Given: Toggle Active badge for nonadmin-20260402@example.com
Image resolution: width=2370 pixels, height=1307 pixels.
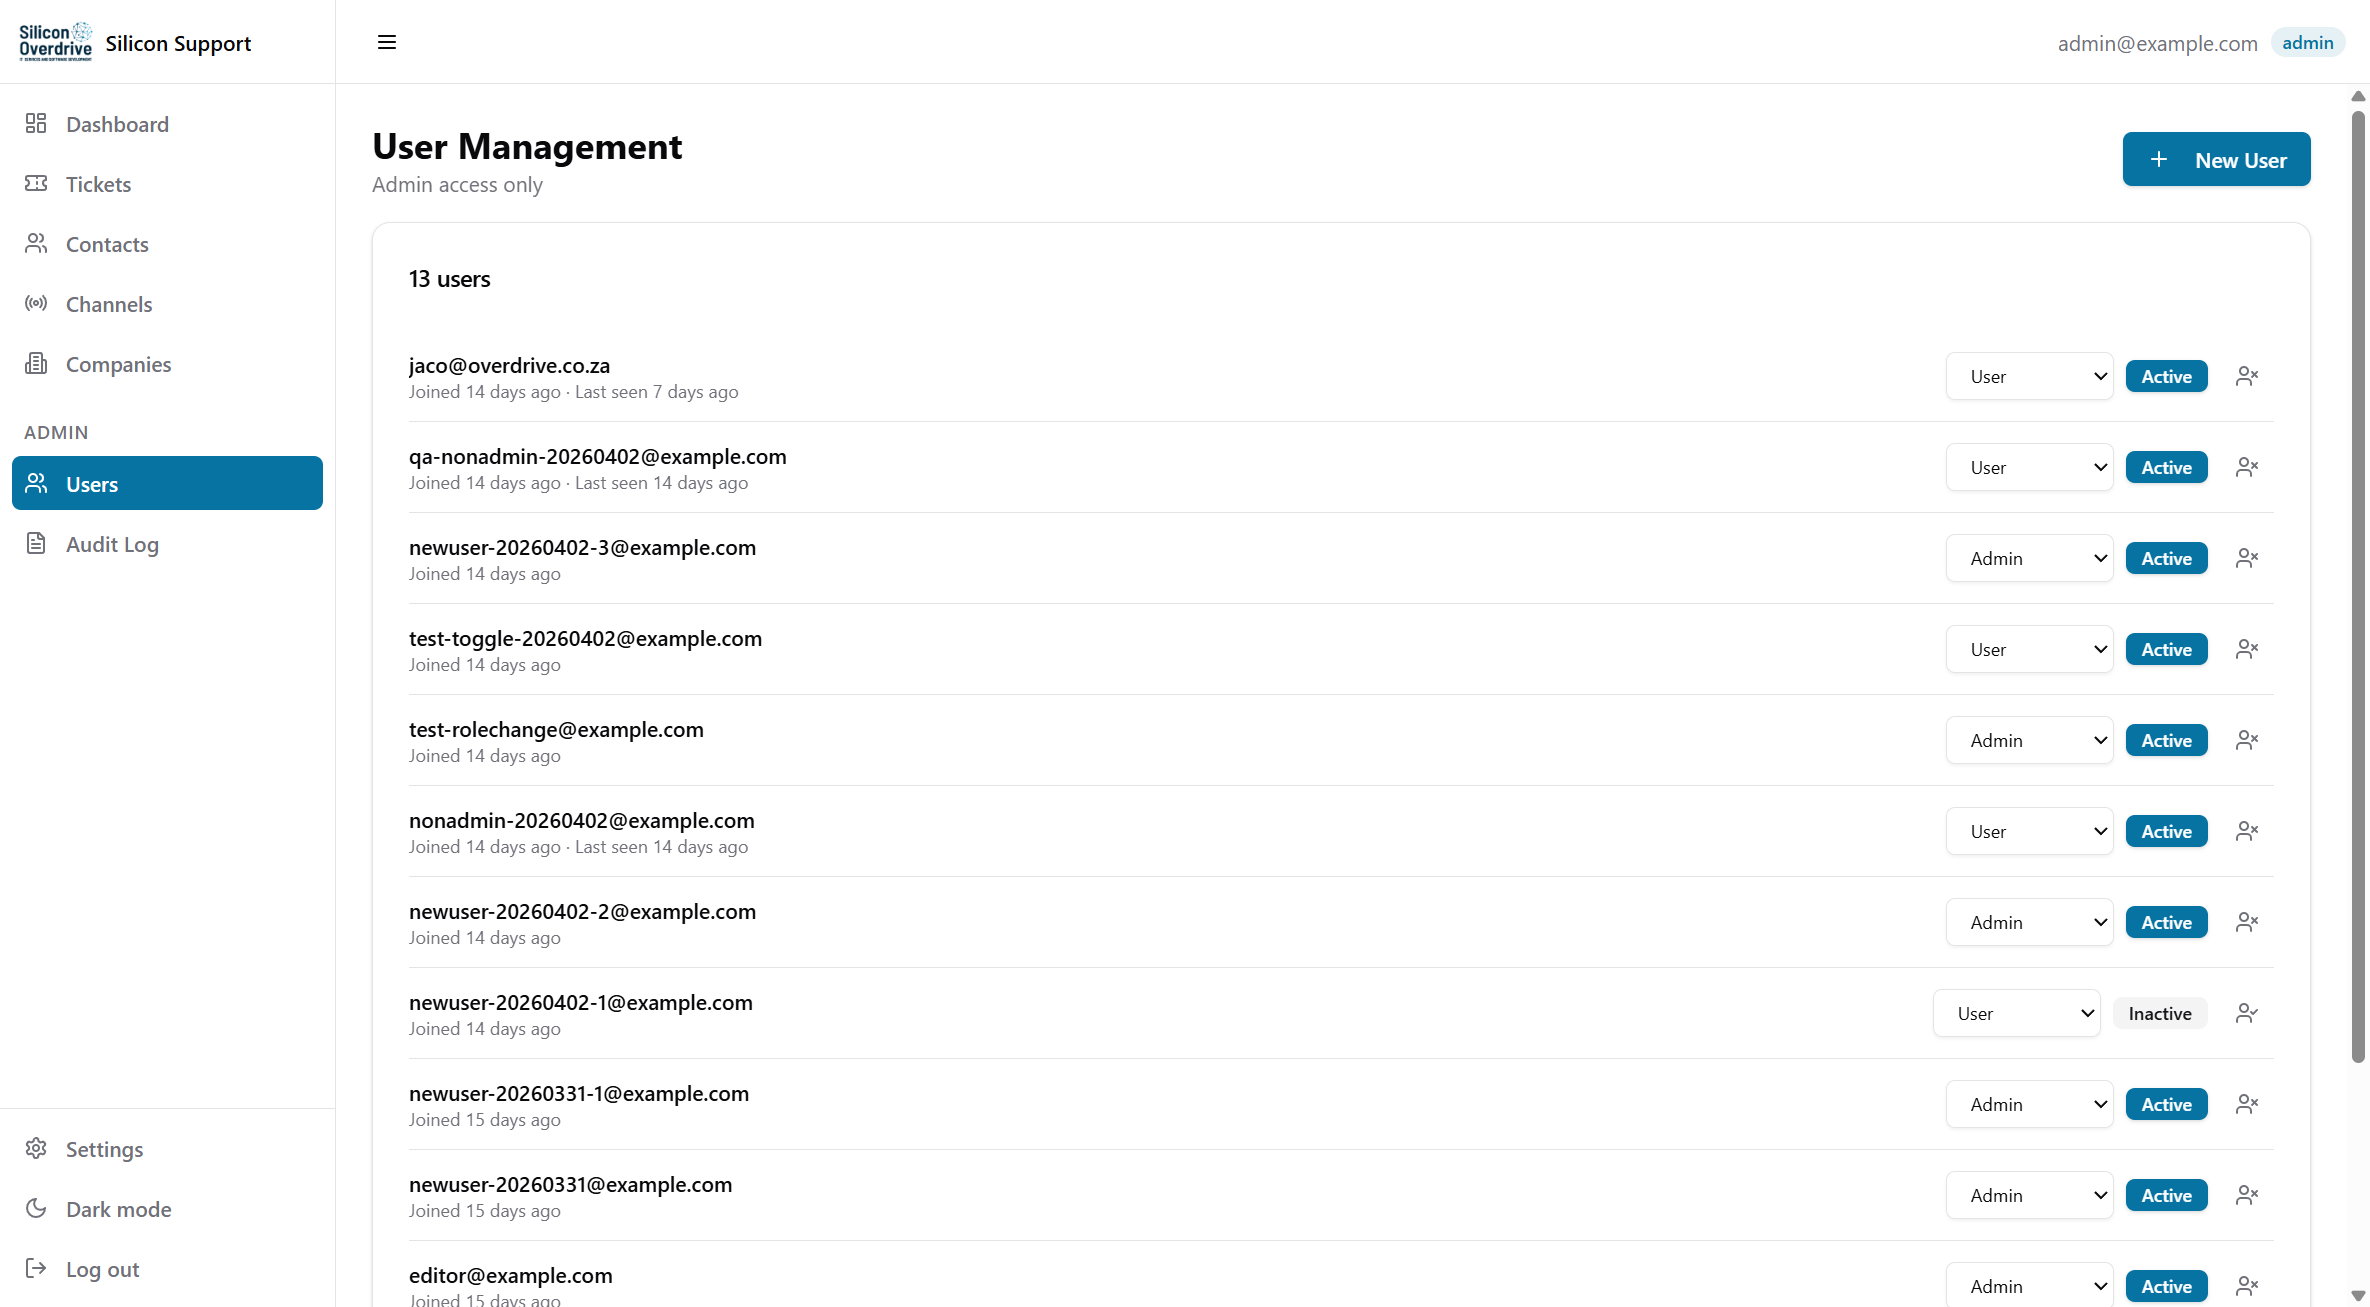Looking at the screenshot, I should (2166, 831).
